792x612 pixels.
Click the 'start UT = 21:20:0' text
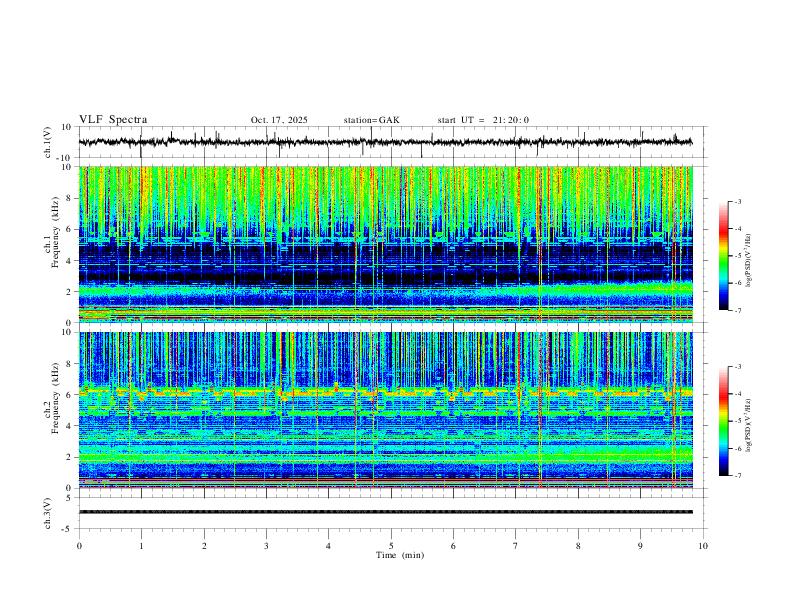[483, 120]
